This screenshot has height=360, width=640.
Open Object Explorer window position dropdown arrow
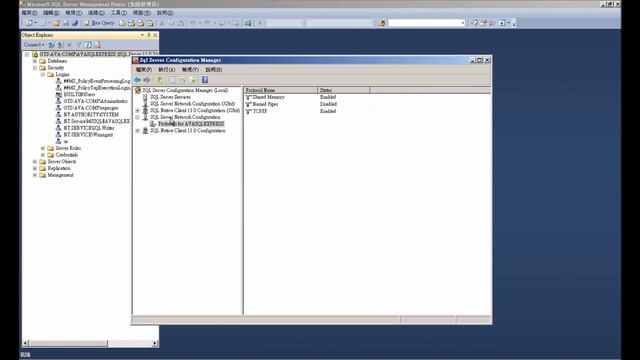coord(142,35)
